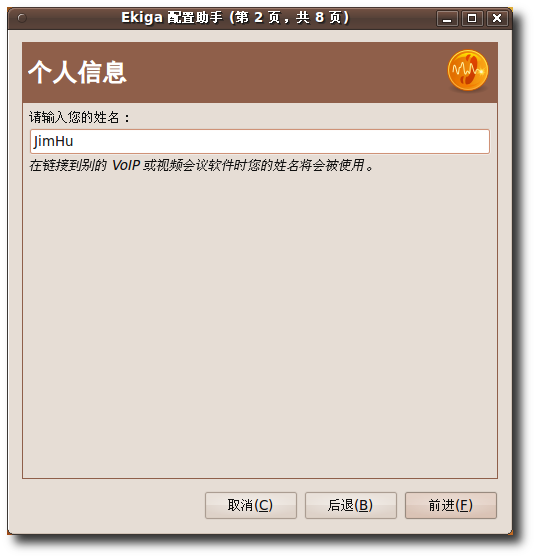Viewport: 536px width, 558px height.
Task: Place cursor after JimHu text in field
Action: pyautogui.click(x=74, y=142)
